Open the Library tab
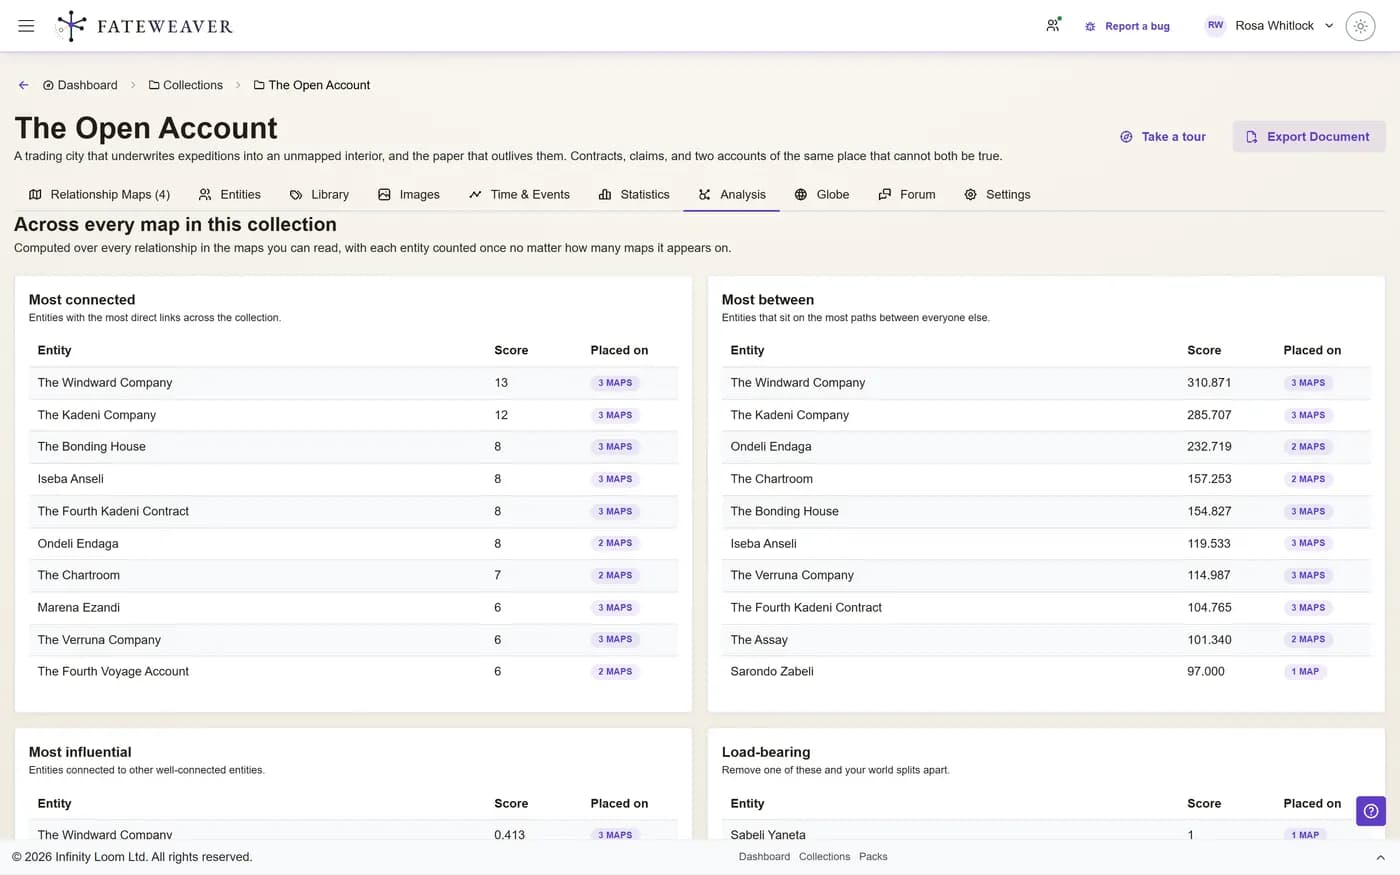This screenshot has height=875, width=1400. [x=319, y=194]
